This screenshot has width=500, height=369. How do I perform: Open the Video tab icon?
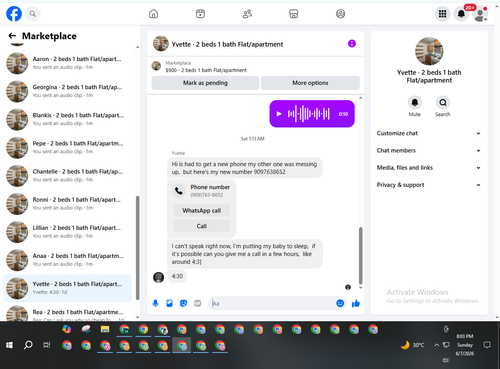(200, 14)
